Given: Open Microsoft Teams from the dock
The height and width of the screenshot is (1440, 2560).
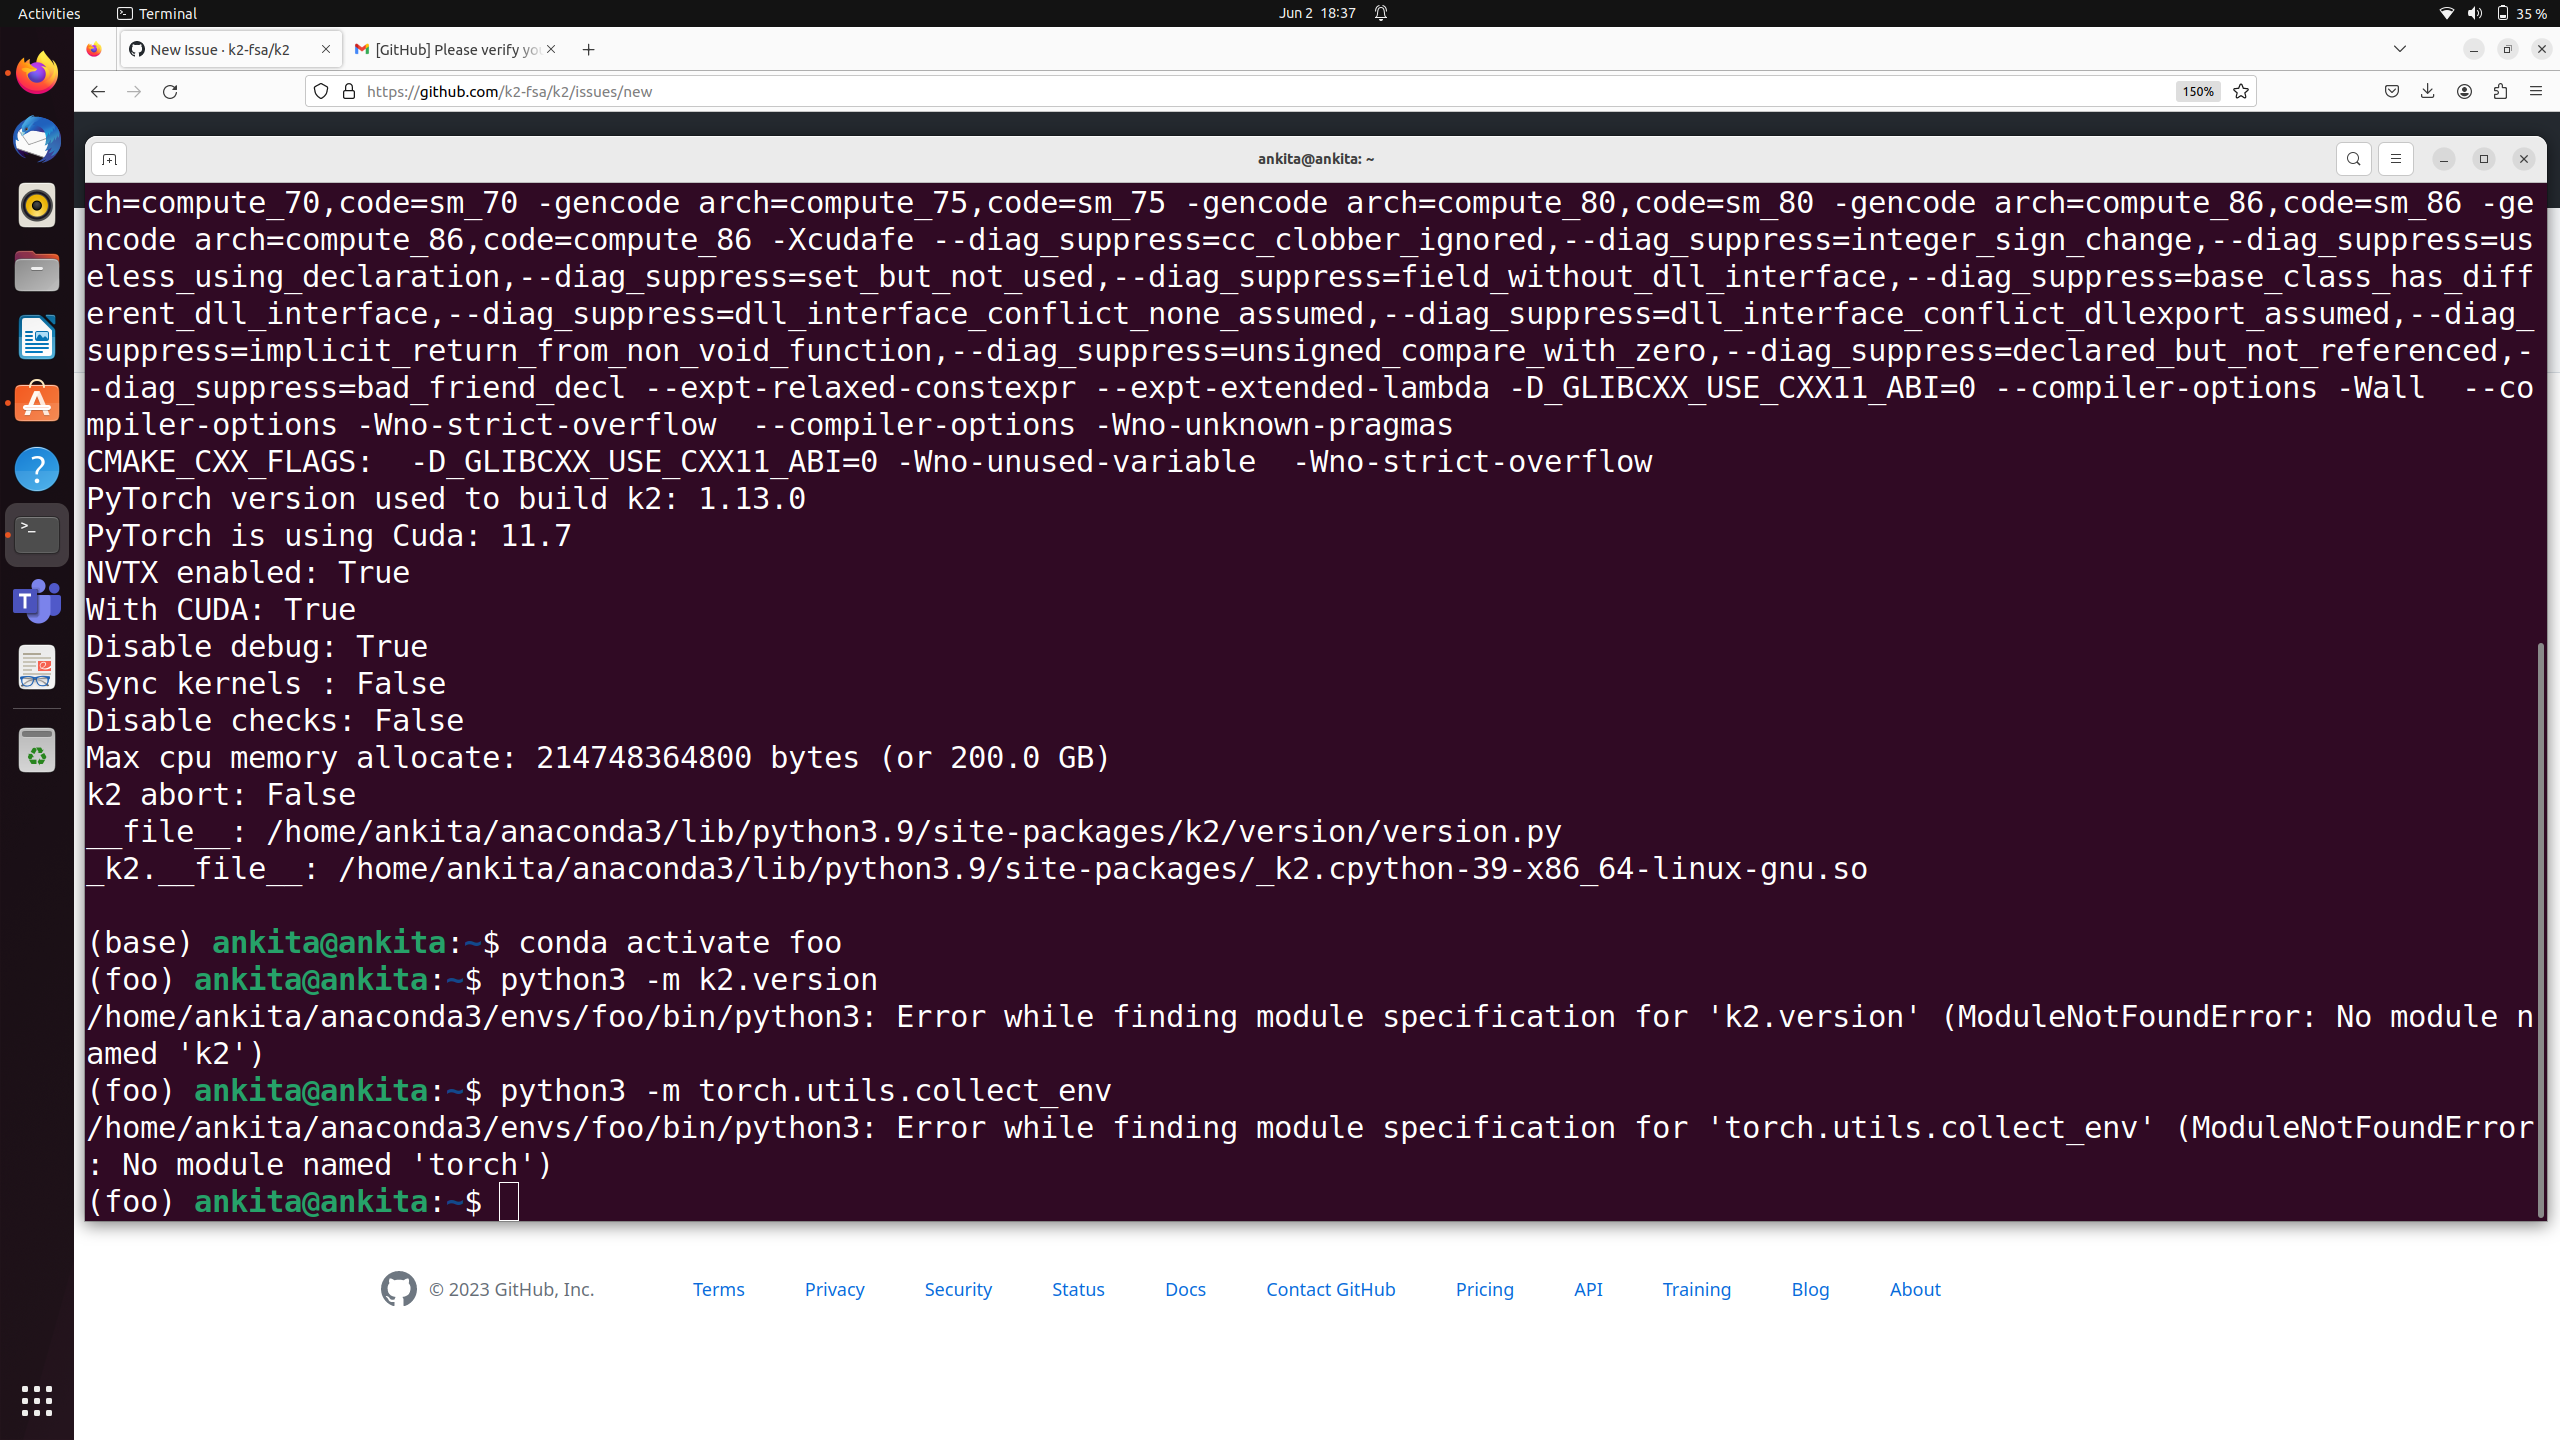Looking at the screenshot, I should (x=36, y=601).
